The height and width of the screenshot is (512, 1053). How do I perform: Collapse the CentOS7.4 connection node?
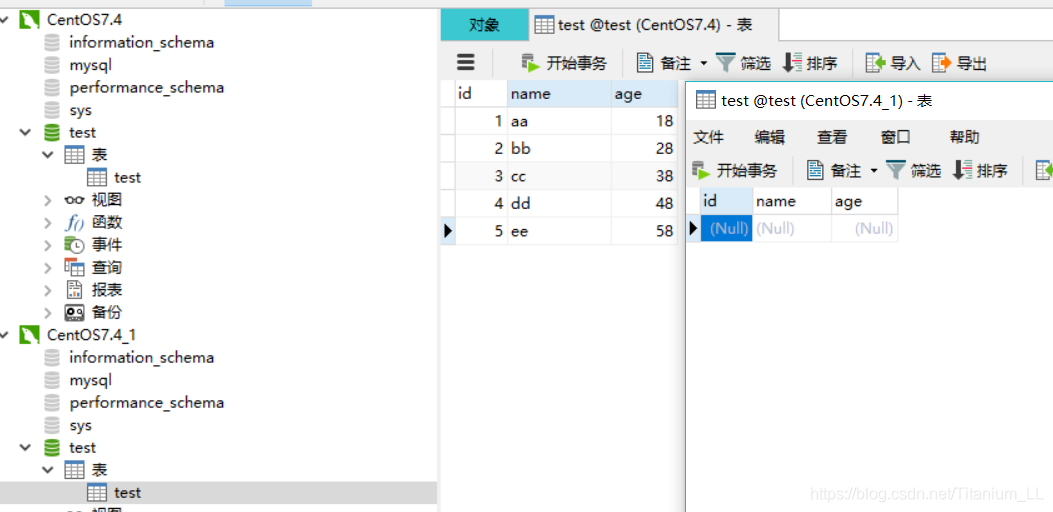point(5,19)
